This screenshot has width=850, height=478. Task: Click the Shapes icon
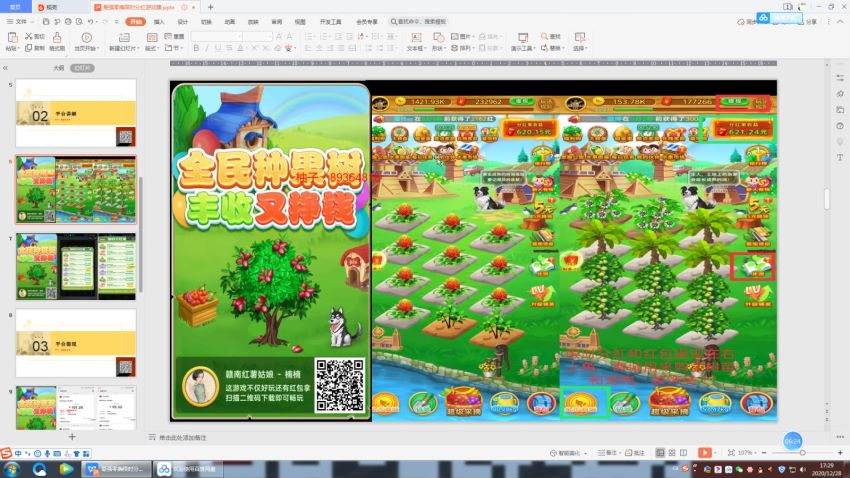(x=438, y=37)
